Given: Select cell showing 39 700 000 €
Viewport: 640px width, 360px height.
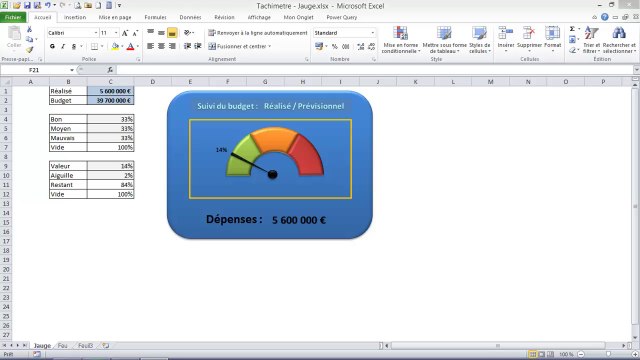Looking at the screenshot, I should [111, 100].
